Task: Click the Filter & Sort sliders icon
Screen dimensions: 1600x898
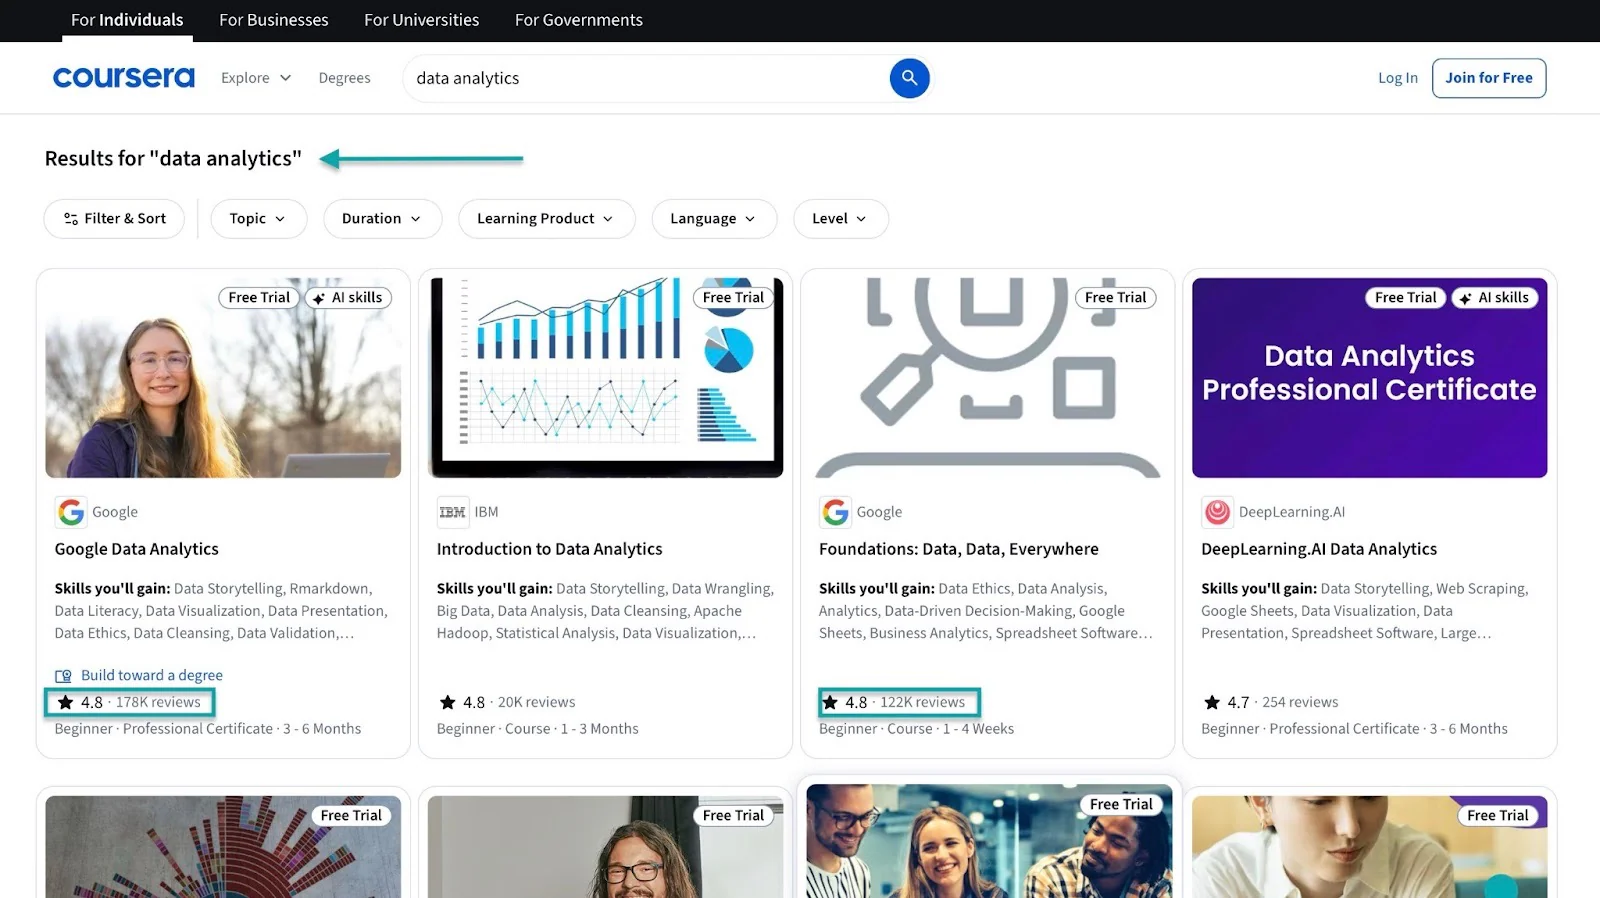Action: tap(71, 219)
